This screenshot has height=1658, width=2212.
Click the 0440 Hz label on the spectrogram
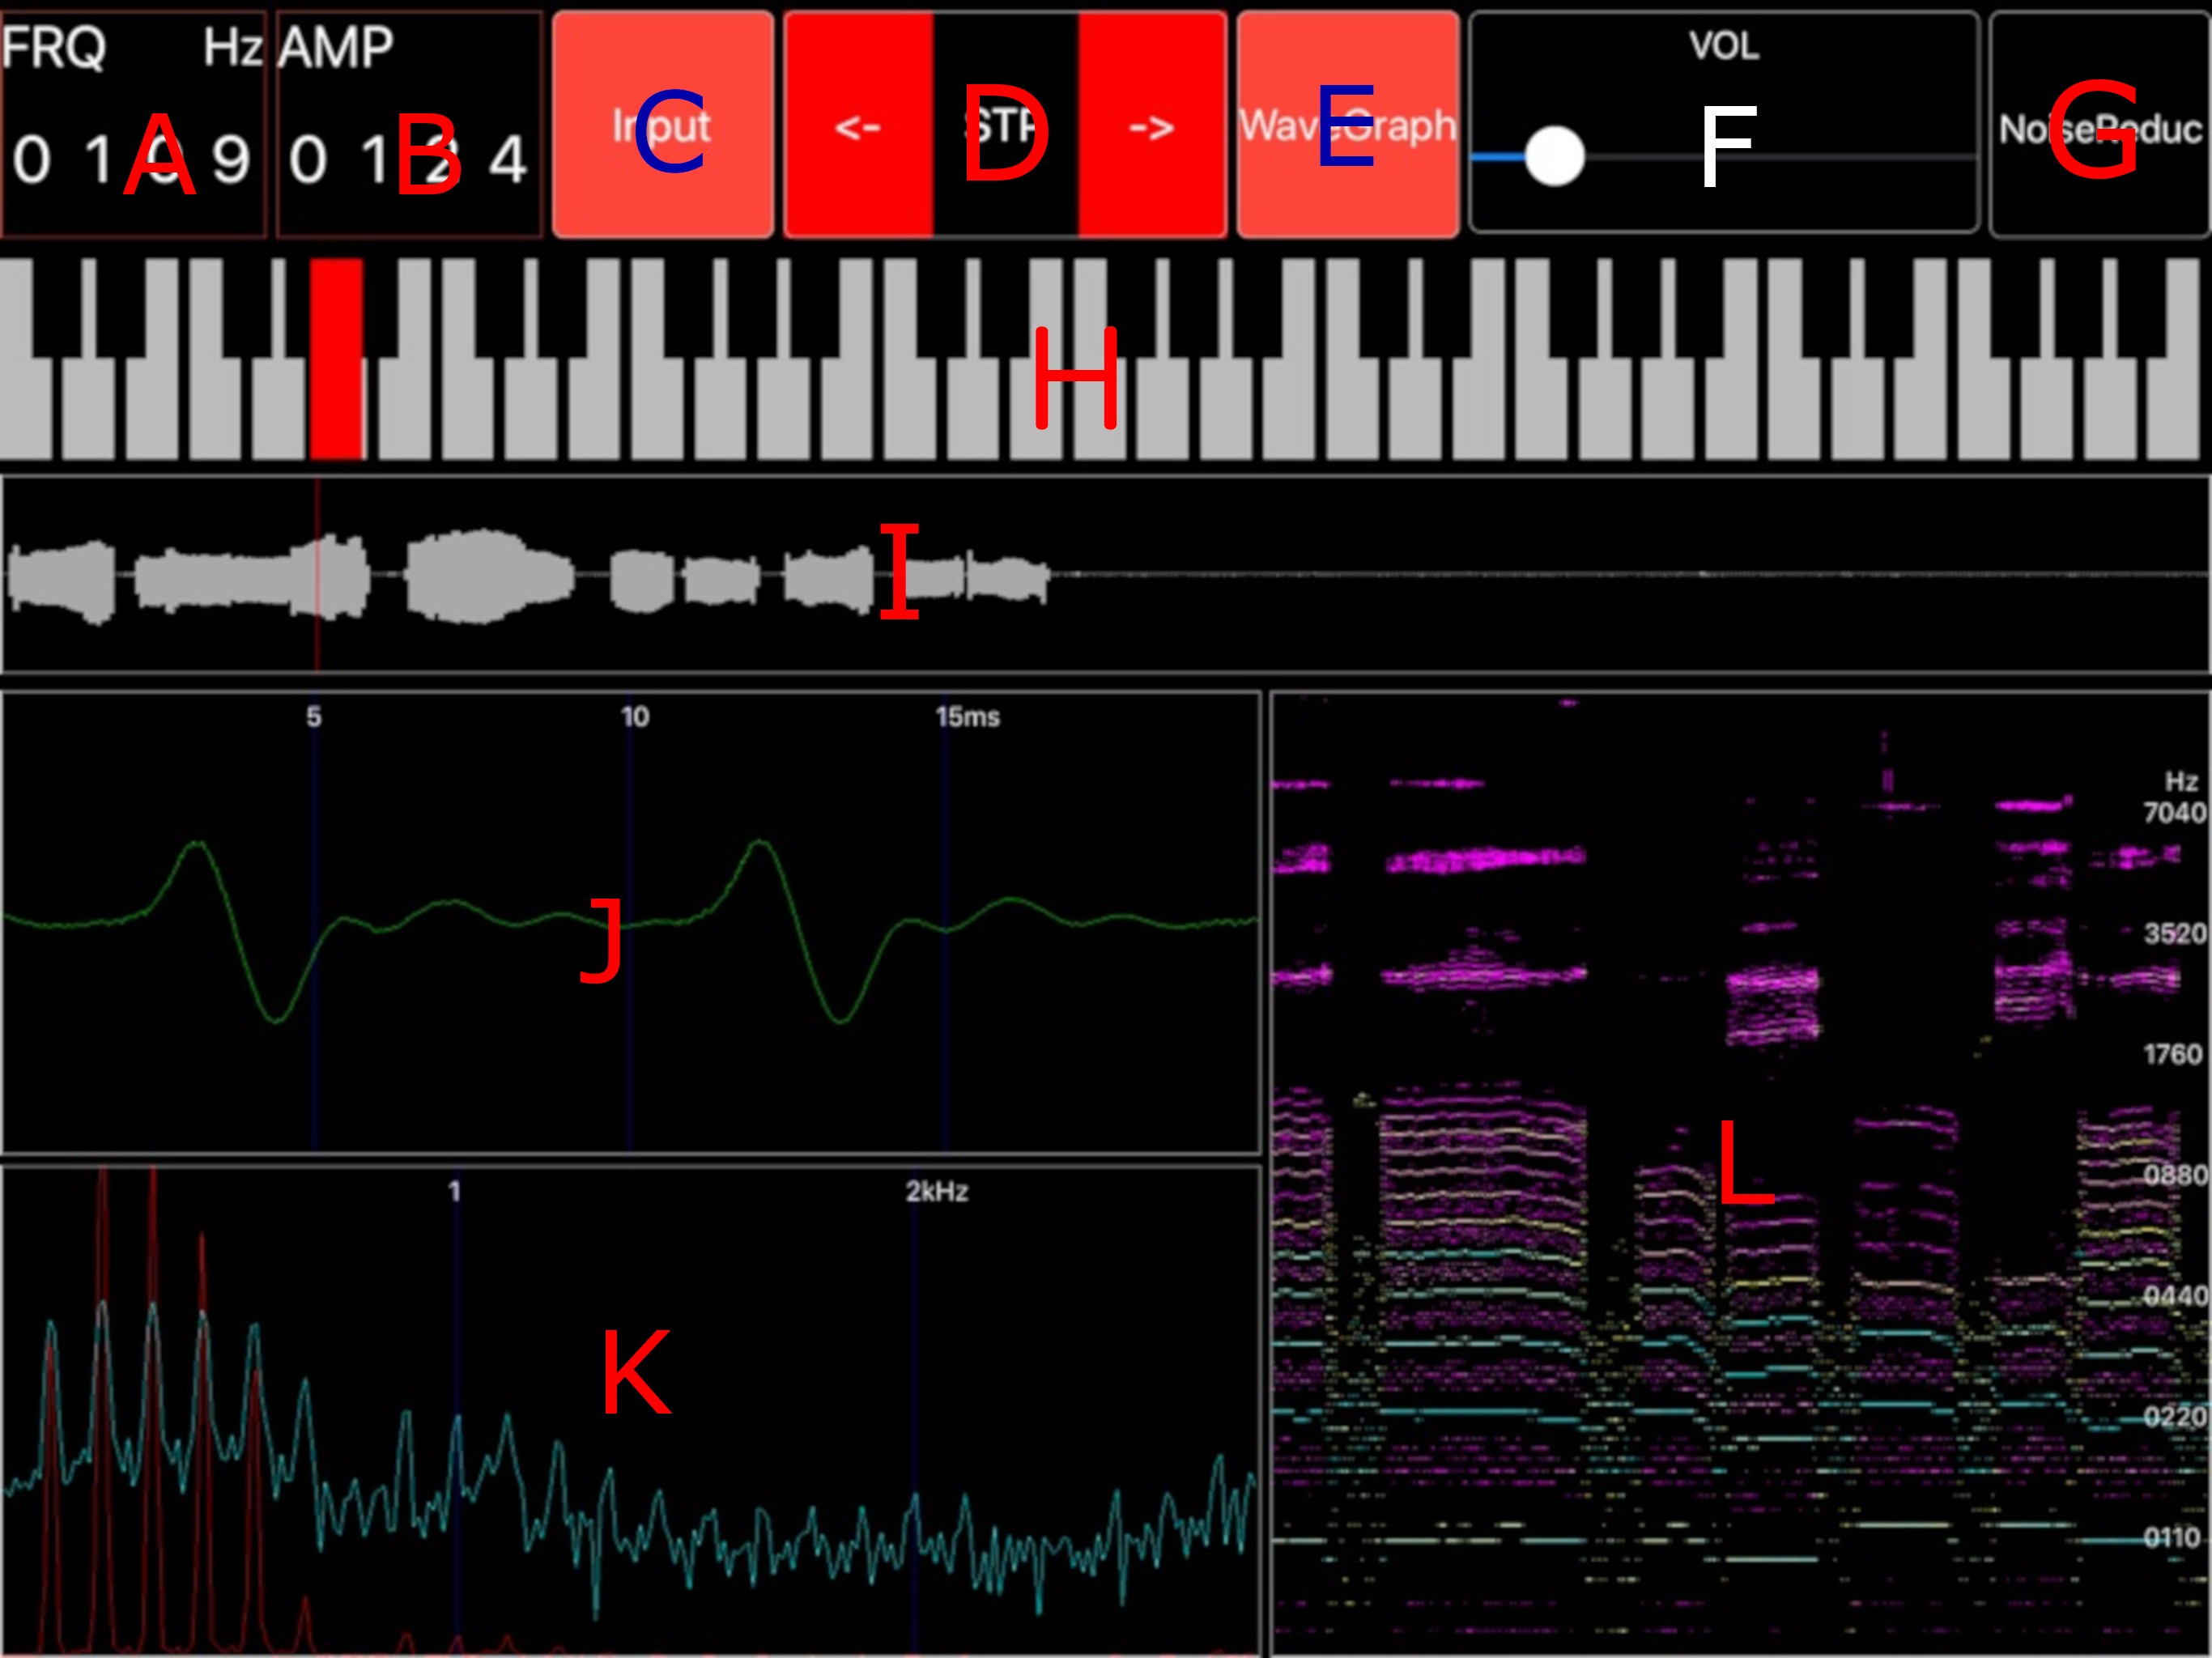[2174, 1296]
